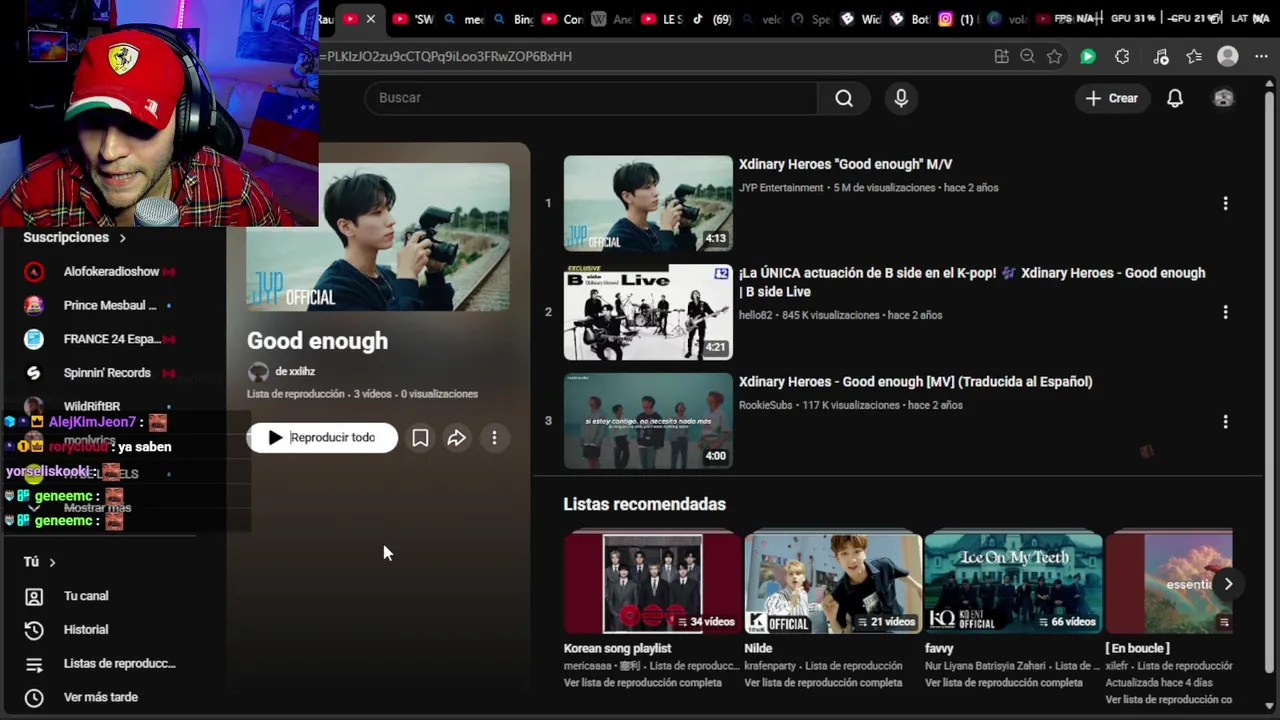Switch to the 'SW YouTube tab

point(413,19)
